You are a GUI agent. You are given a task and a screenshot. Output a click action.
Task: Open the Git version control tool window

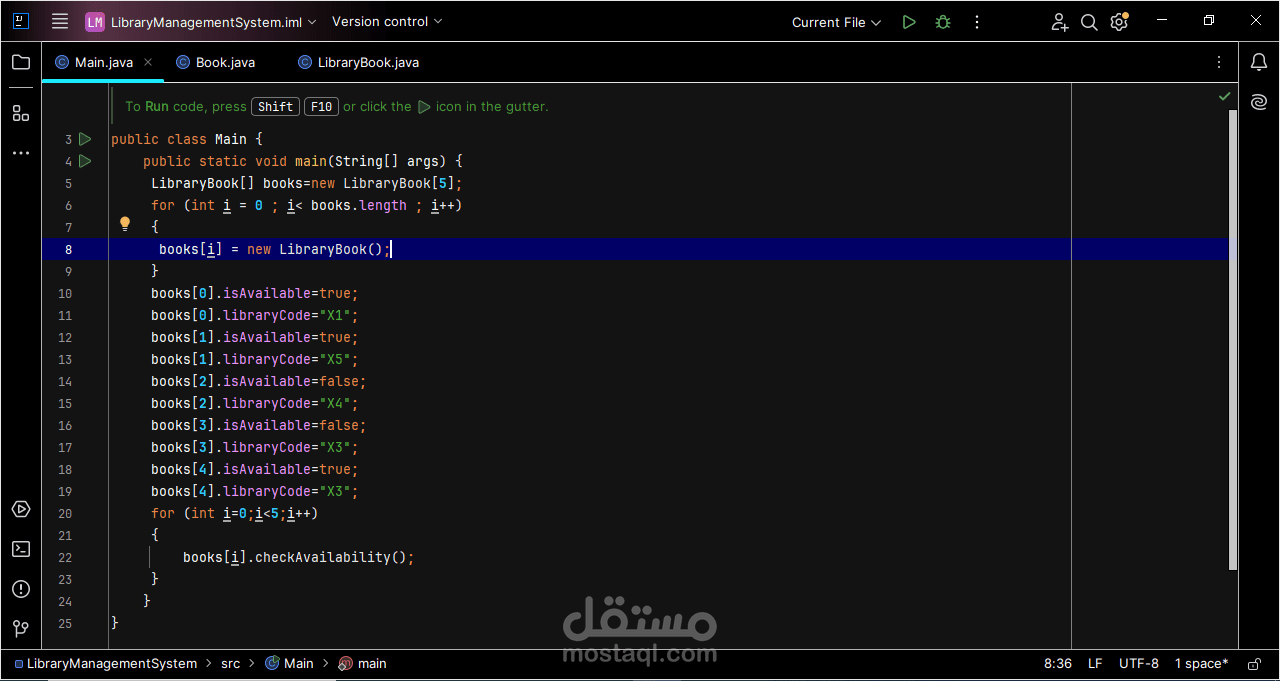pos(21,629)
